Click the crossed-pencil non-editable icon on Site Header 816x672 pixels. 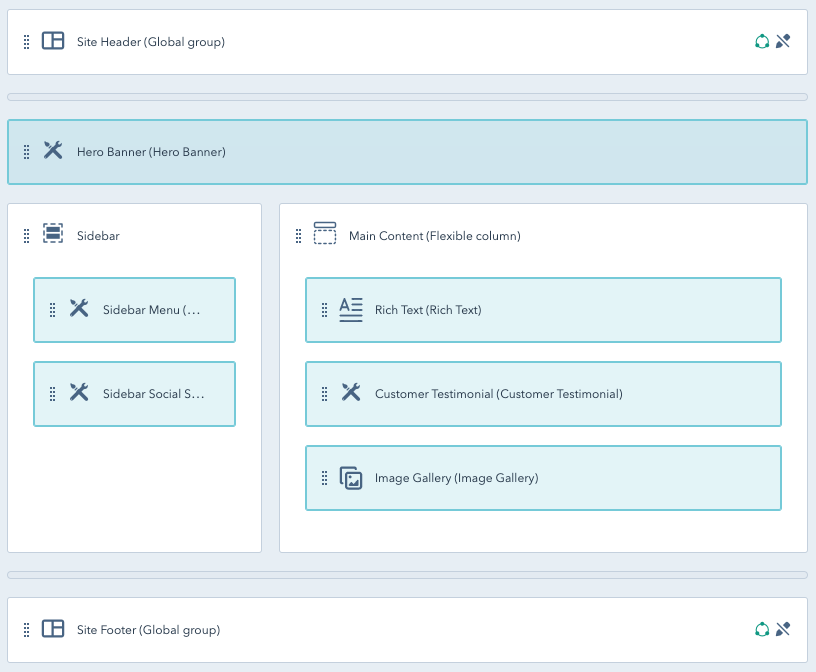[x=782, y=41]
